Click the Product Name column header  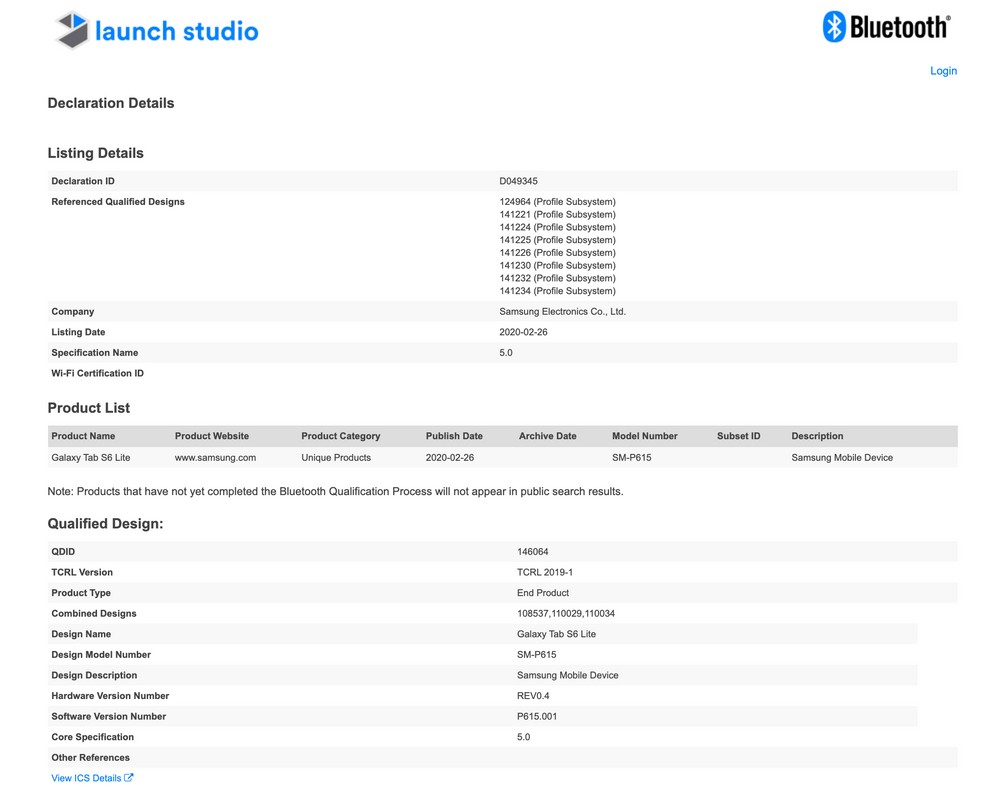[x=84, y=436]
